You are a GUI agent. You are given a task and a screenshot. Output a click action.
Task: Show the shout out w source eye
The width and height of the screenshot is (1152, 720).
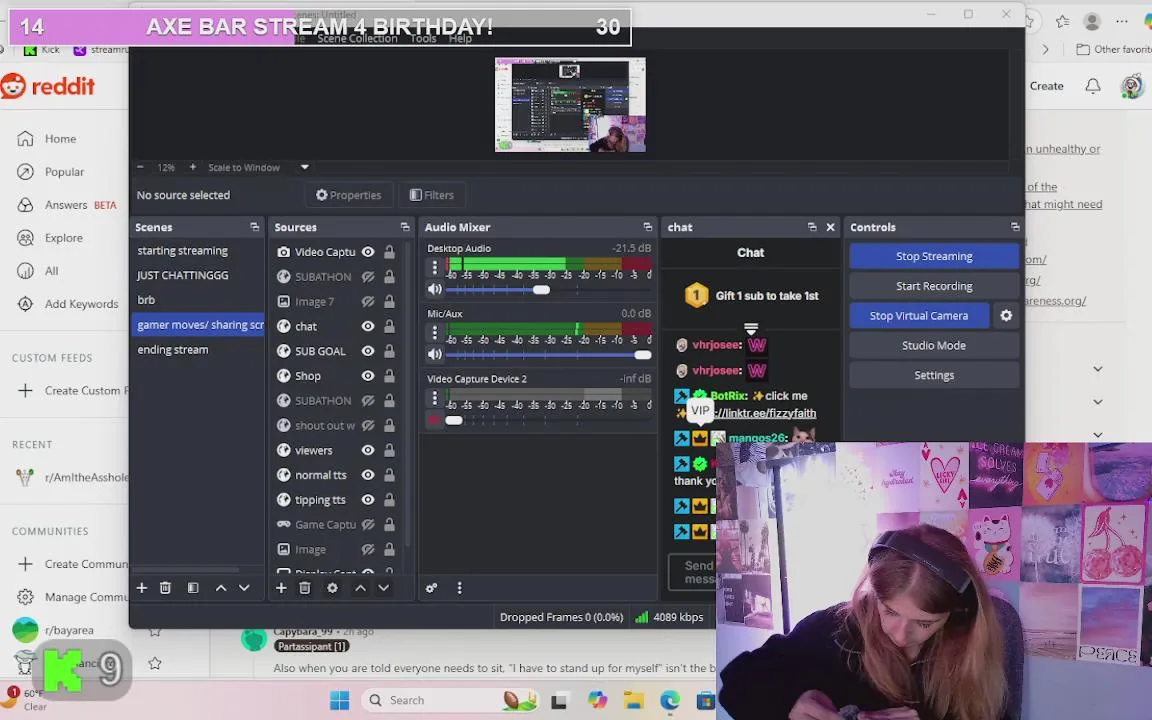tap(368, 425)
